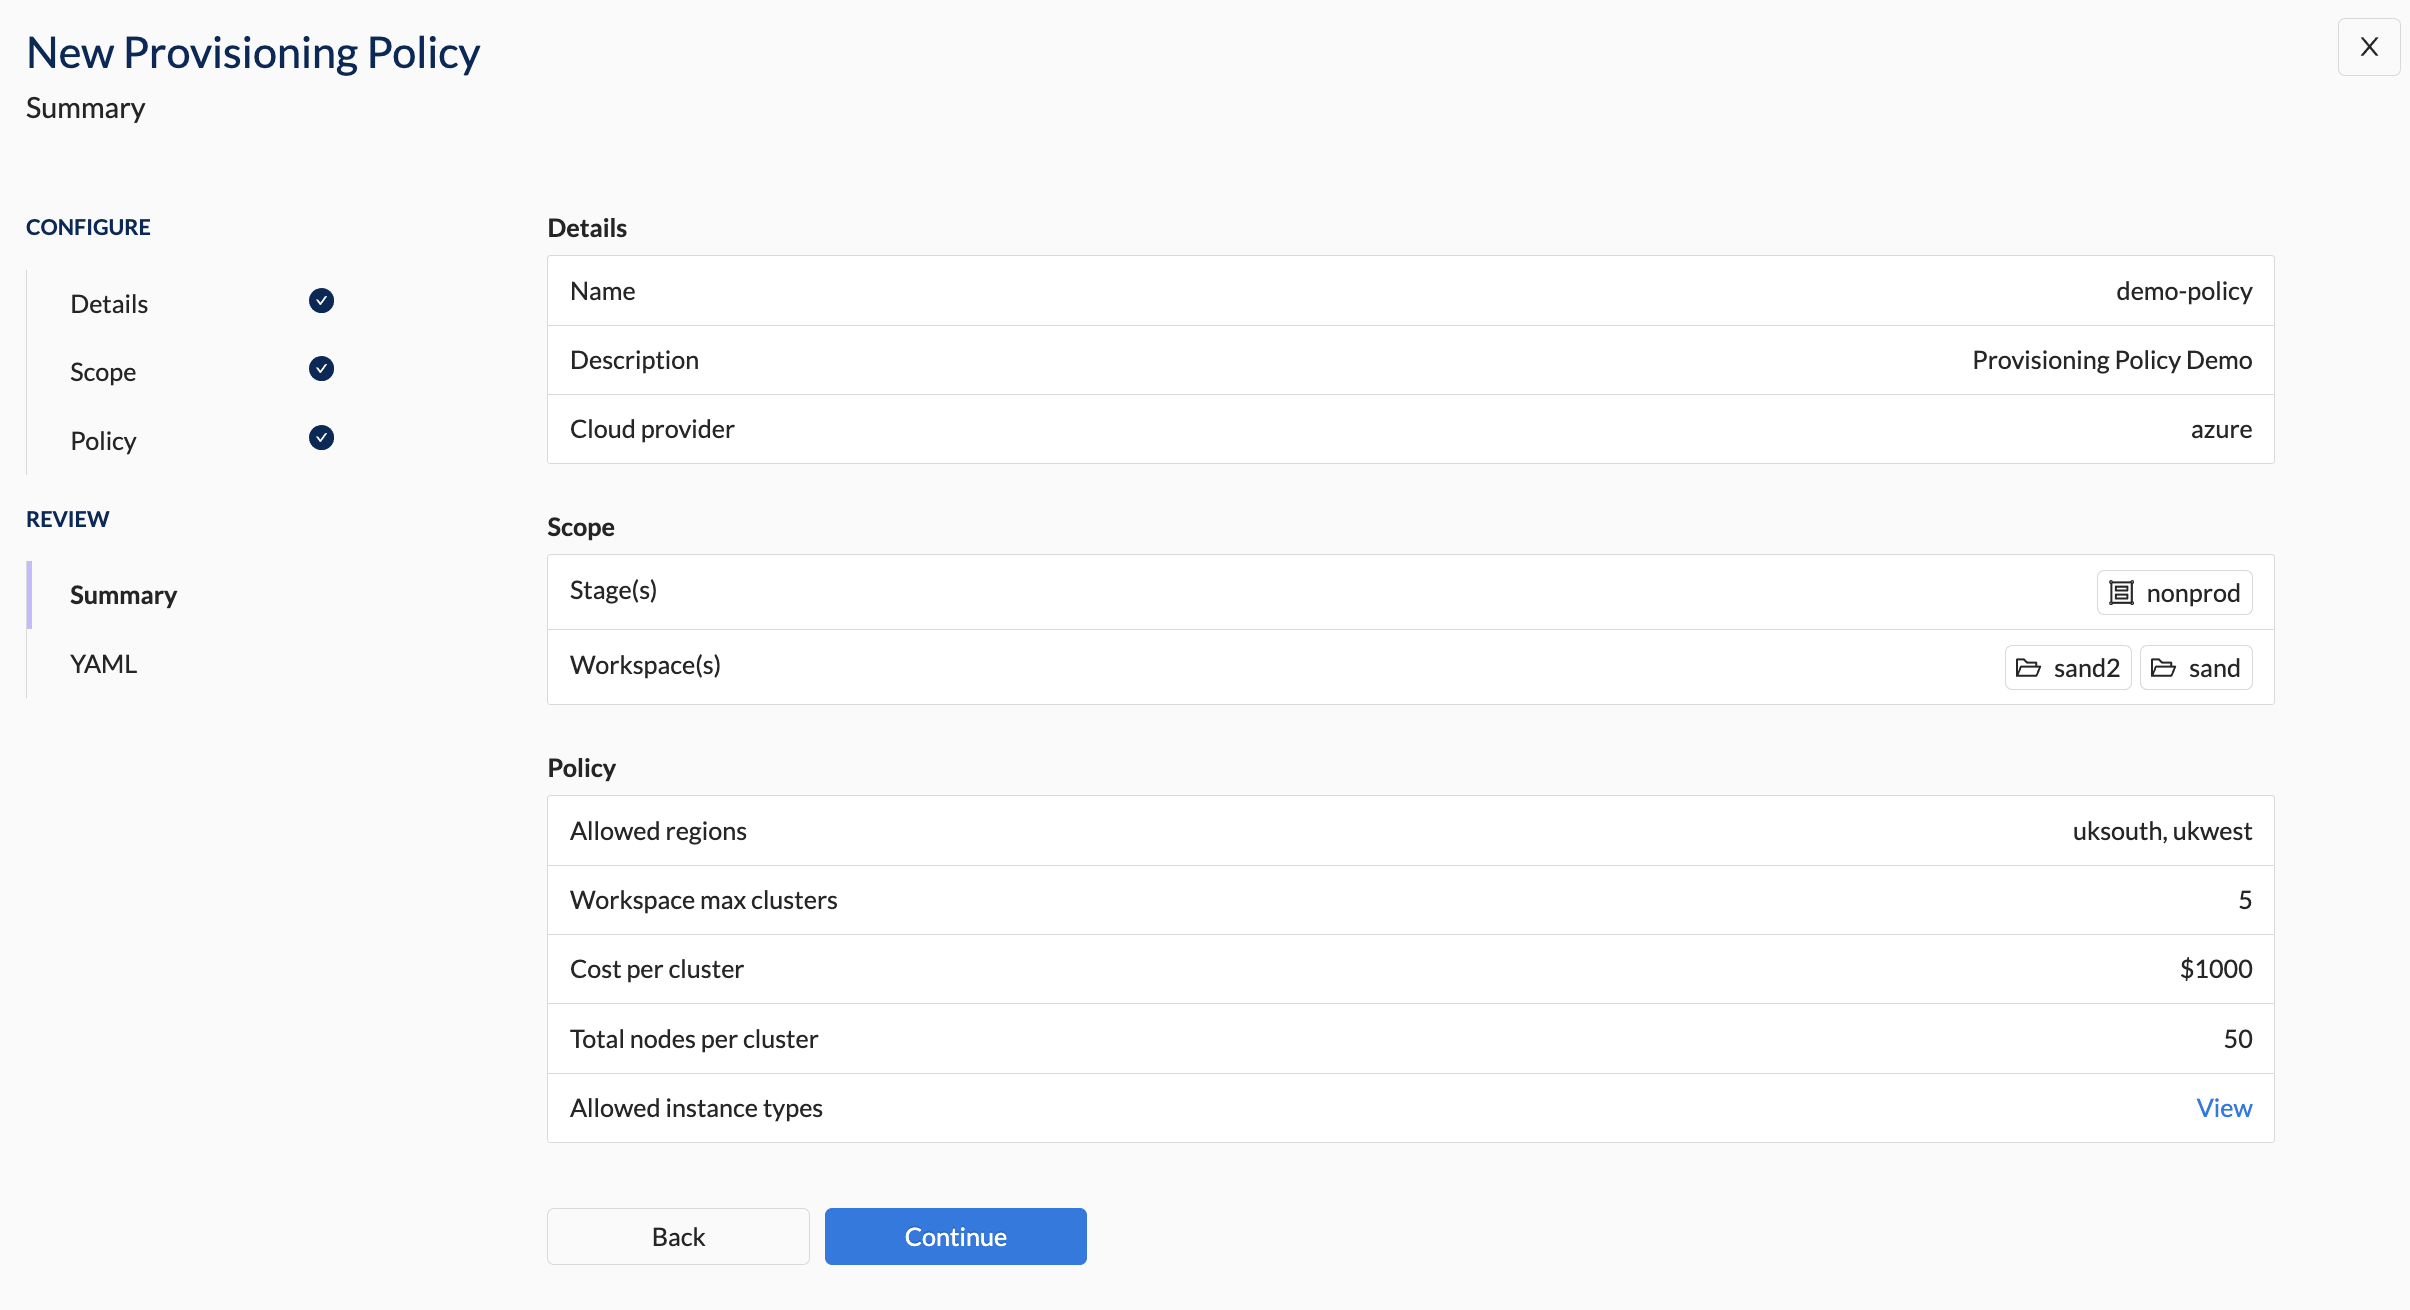Viewport: 2410px width, 1310px height.
Task: View allowed instance types link
Action: [x=2223, y=1107]
